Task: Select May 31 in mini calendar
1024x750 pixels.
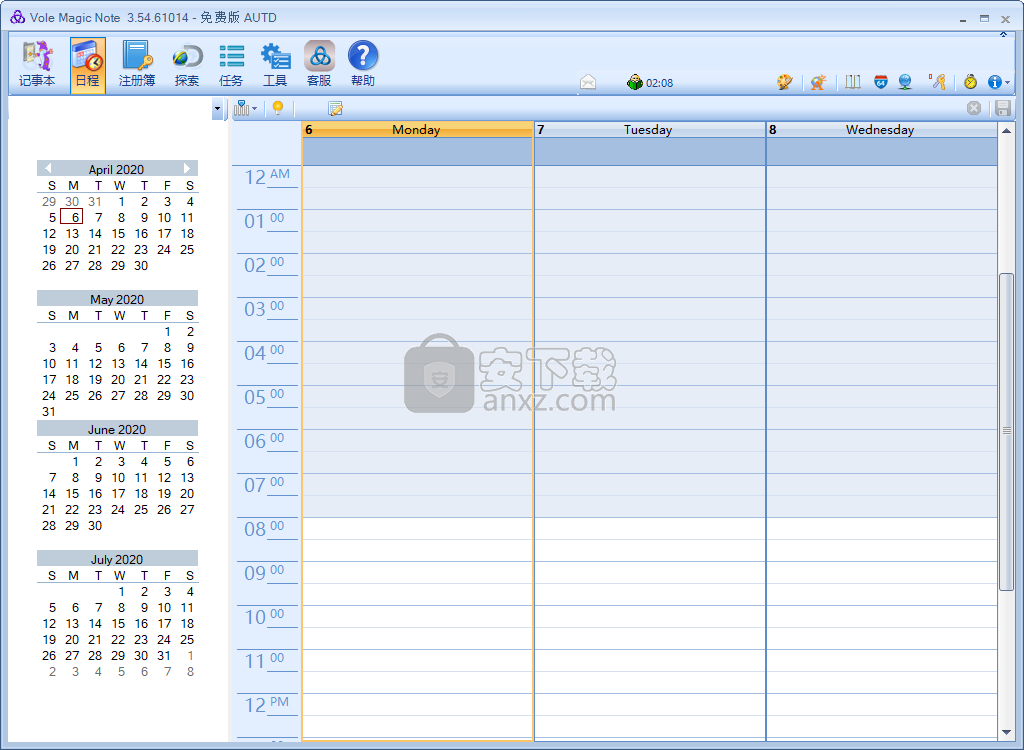Action: (49, 412)
